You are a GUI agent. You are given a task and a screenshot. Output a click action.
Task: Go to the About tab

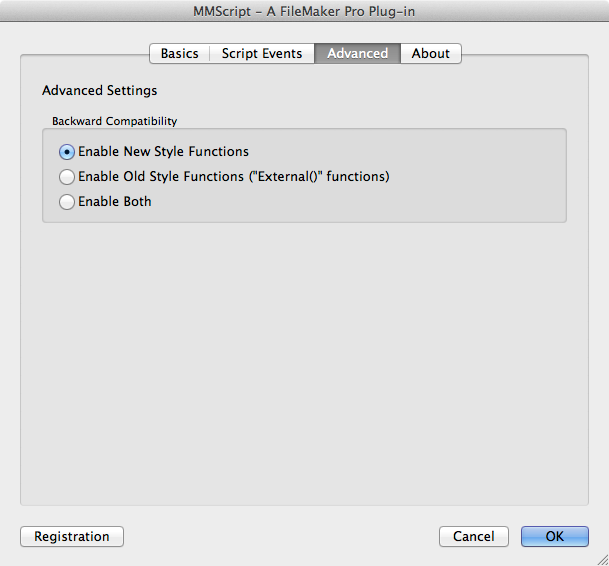[431, 54]
